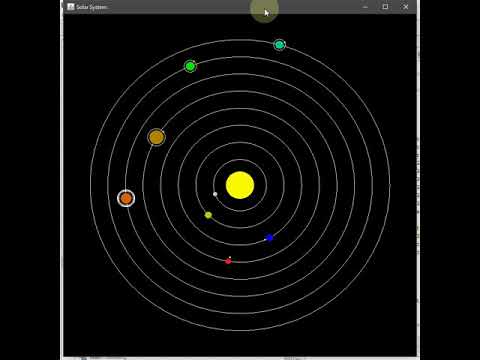Screen dimensions: 480x360
Task: Click the yellow sun at the center
Action: 240,185
